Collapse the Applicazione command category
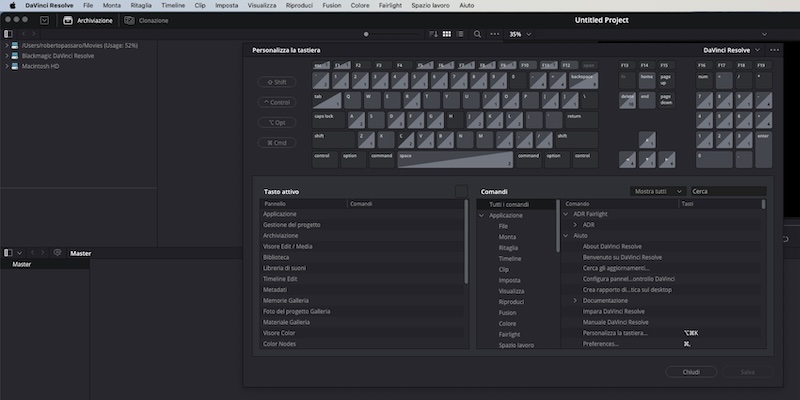 coord(482,215)
